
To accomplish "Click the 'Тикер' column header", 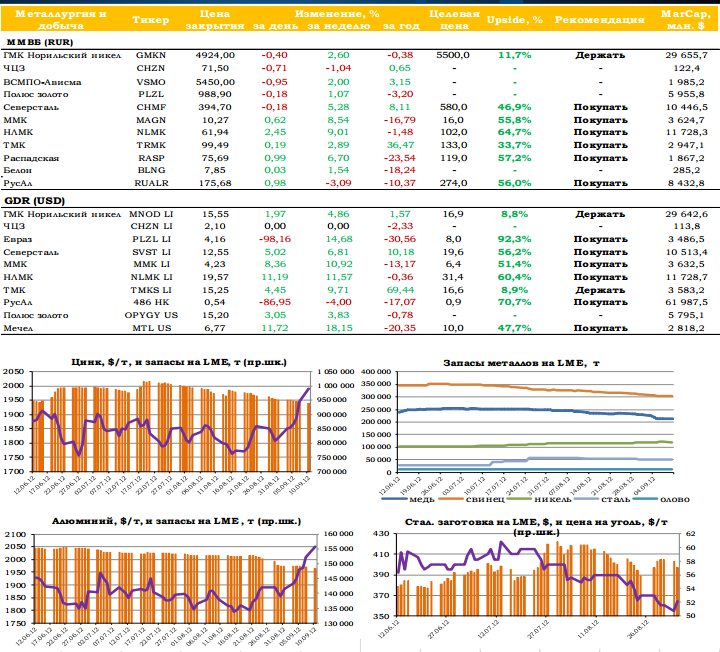I will (x=151, y=20).
